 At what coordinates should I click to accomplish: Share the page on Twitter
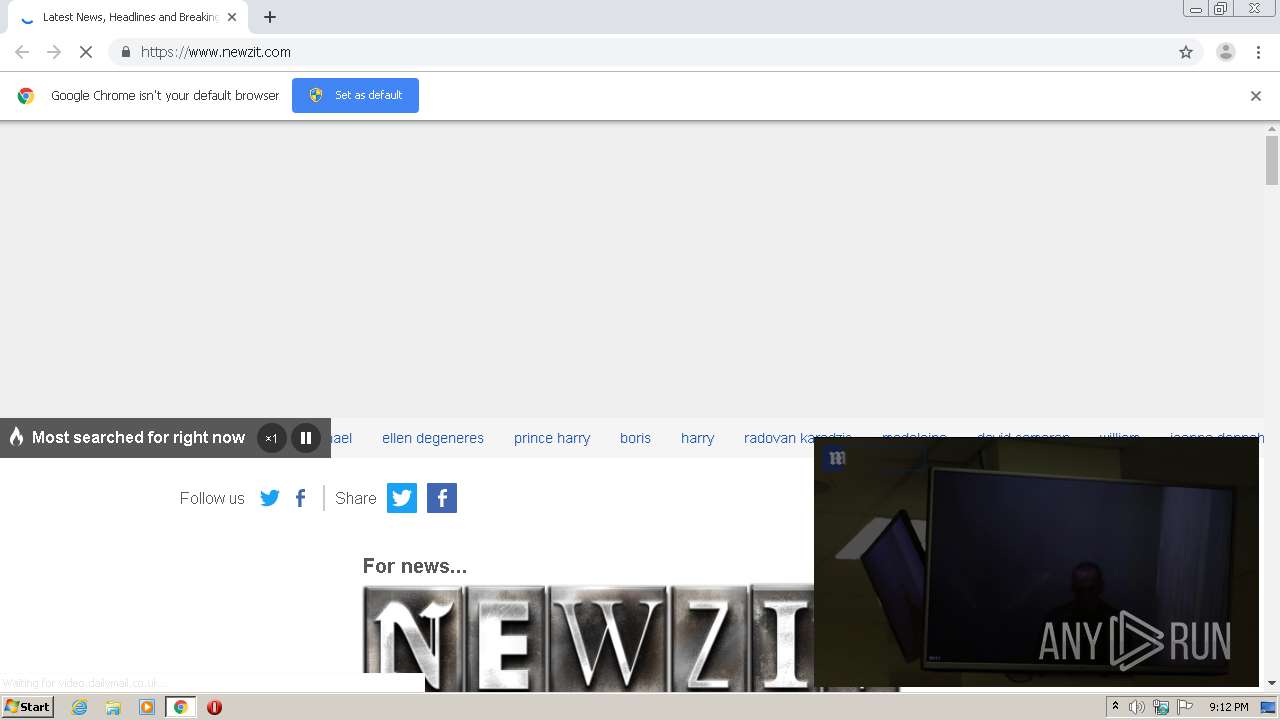[x=402, y=498]
